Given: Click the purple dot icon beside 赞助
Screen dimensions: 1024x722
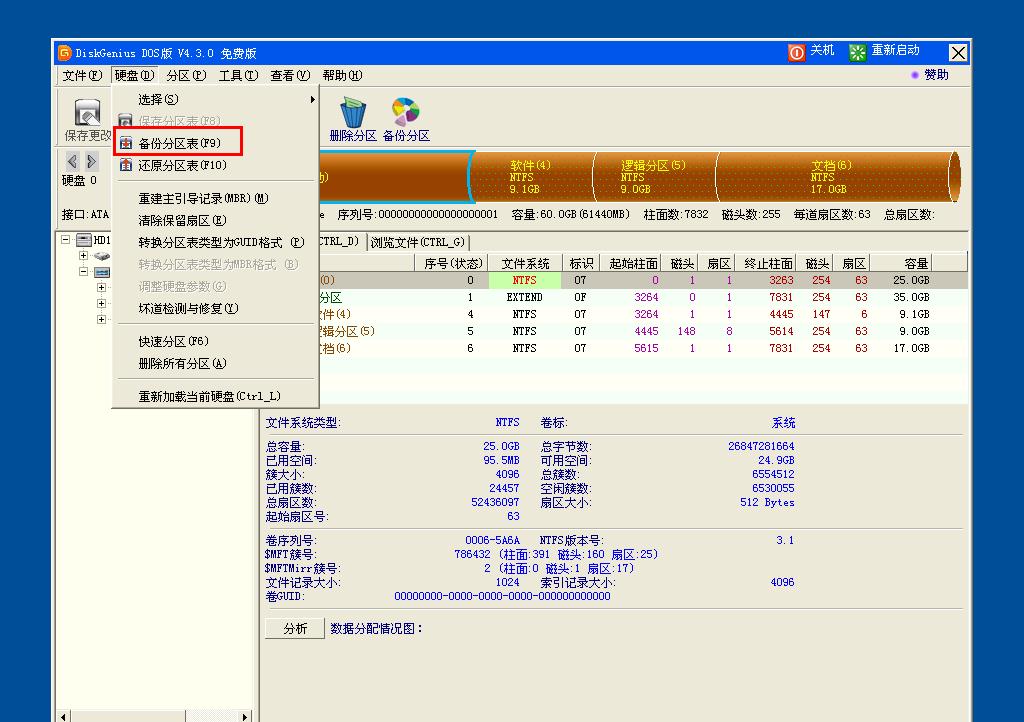Looking at the screenshot, I should 915,75.
